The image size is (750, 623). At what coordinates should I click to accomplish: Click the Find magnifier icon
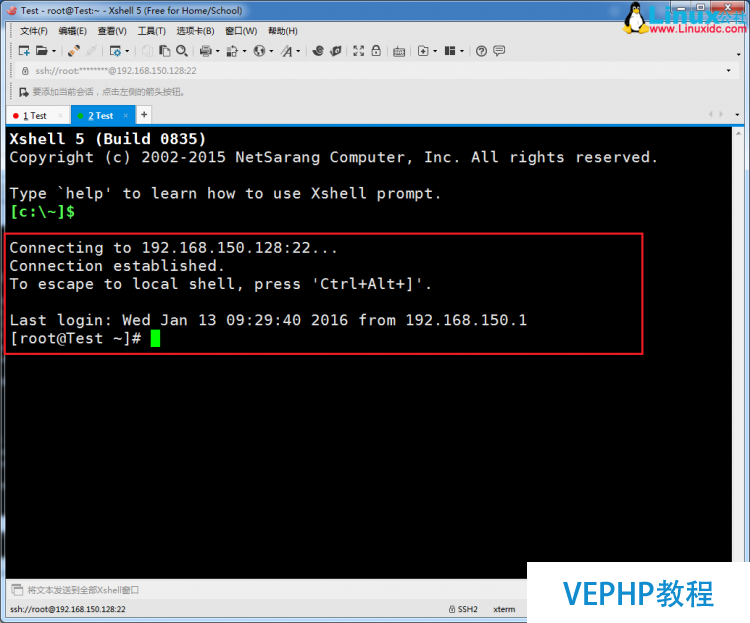click(x=182, y=51)
